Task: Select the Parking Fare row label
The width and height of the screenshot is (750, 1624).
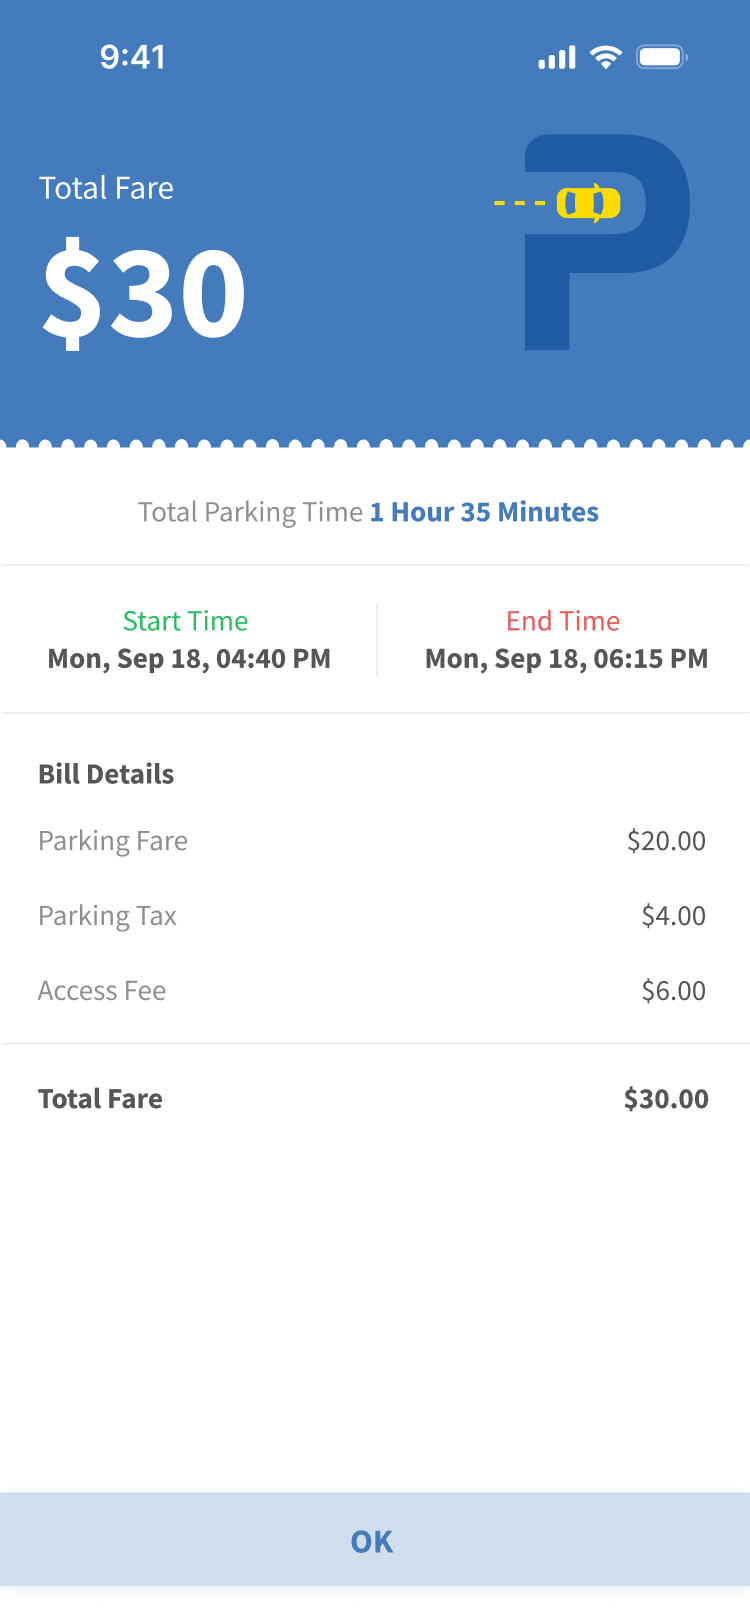Action: [x=113, y=841]
